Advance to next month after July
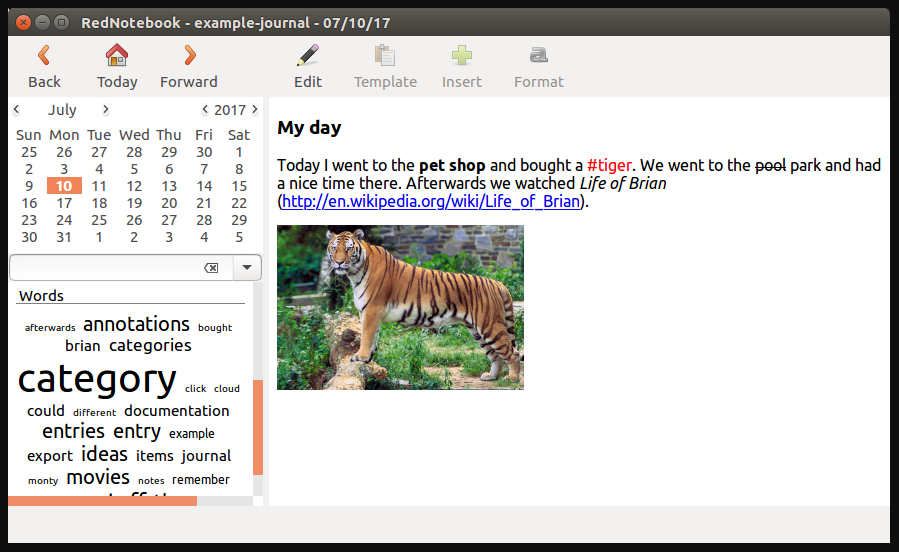 [x=106, y=110]
